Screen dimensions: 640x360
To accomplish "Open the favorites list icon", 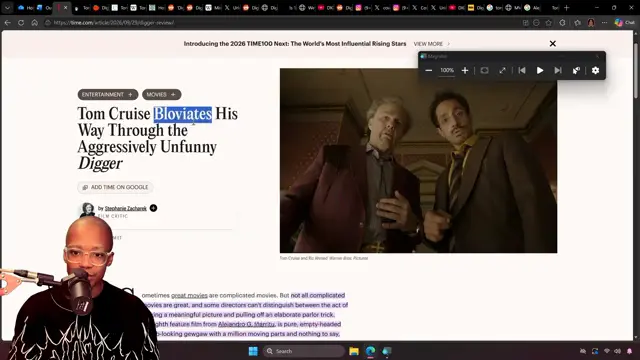I will tap(577, 23).
